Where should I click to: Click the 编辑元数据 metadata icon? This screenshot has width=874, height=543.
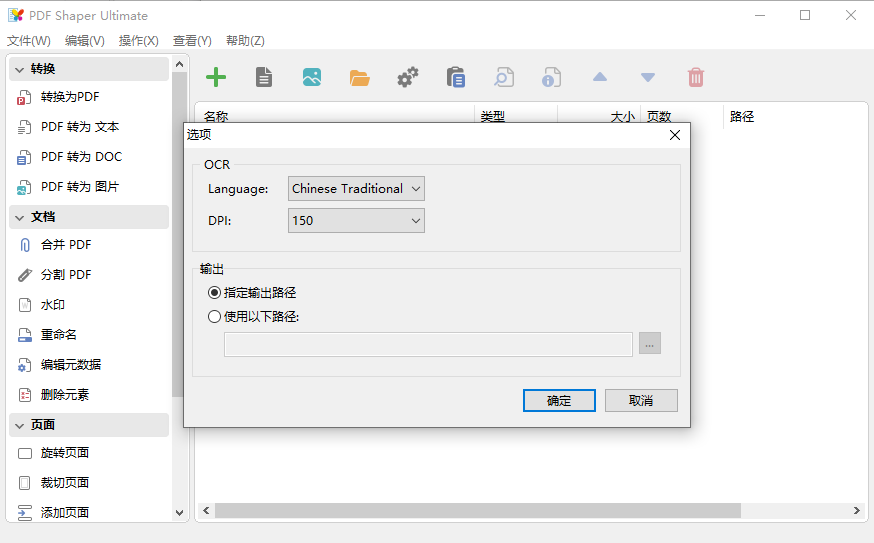point(24,365)
